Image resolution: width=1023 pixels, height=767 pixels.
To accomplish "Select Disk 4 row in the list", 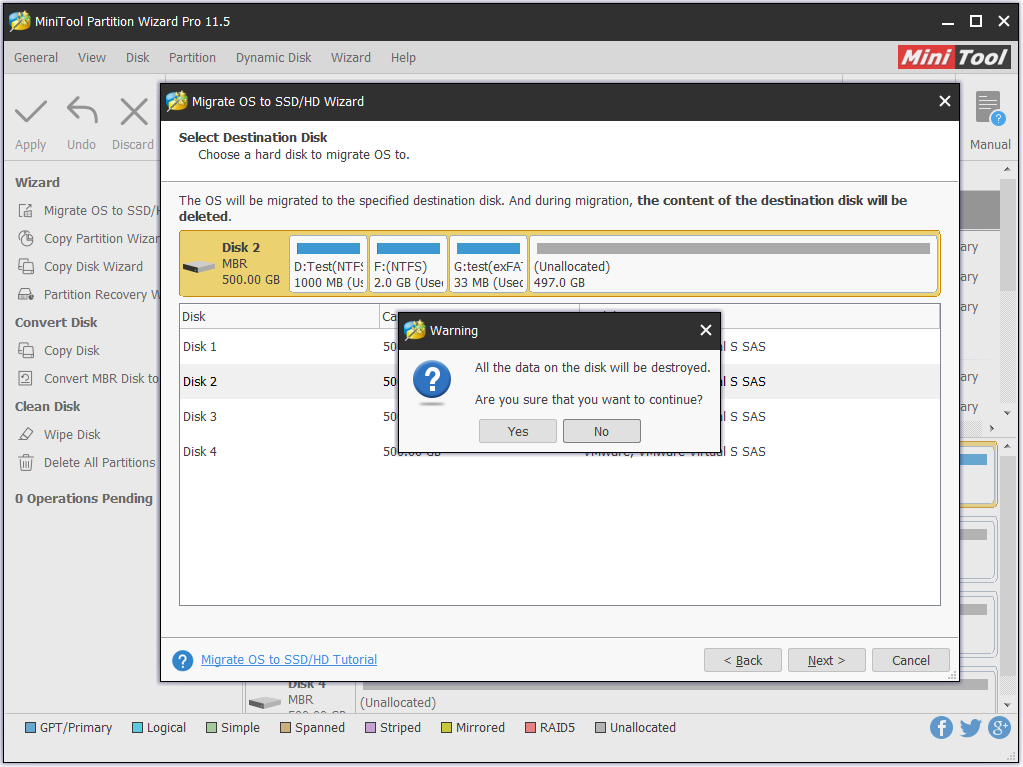I will pos(559,451).
